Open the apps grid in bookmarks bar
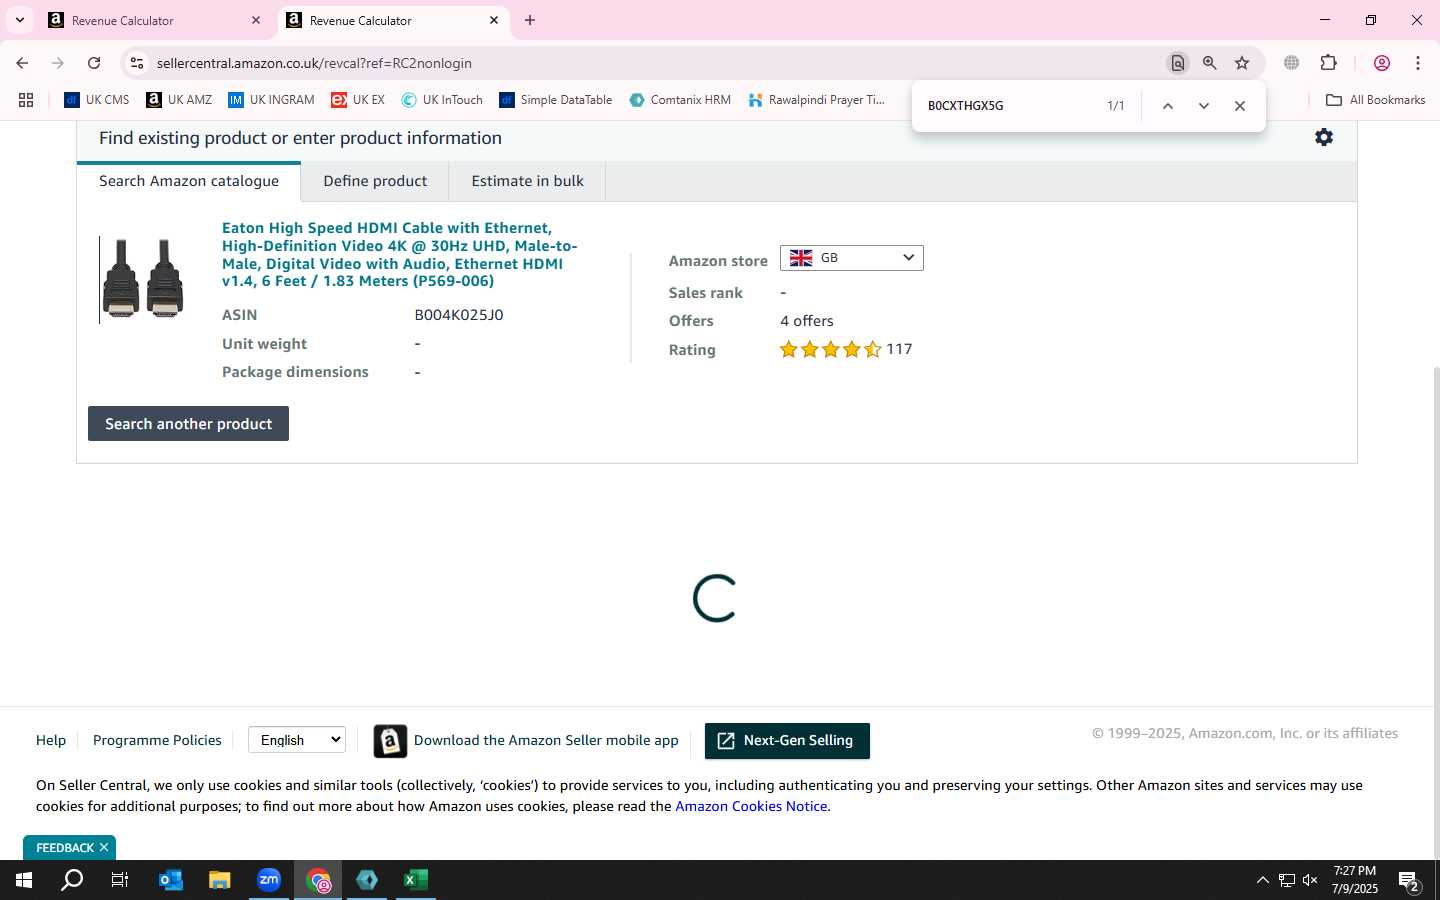This screenshot has width=1440, height=900. click(x=26, y=100)
